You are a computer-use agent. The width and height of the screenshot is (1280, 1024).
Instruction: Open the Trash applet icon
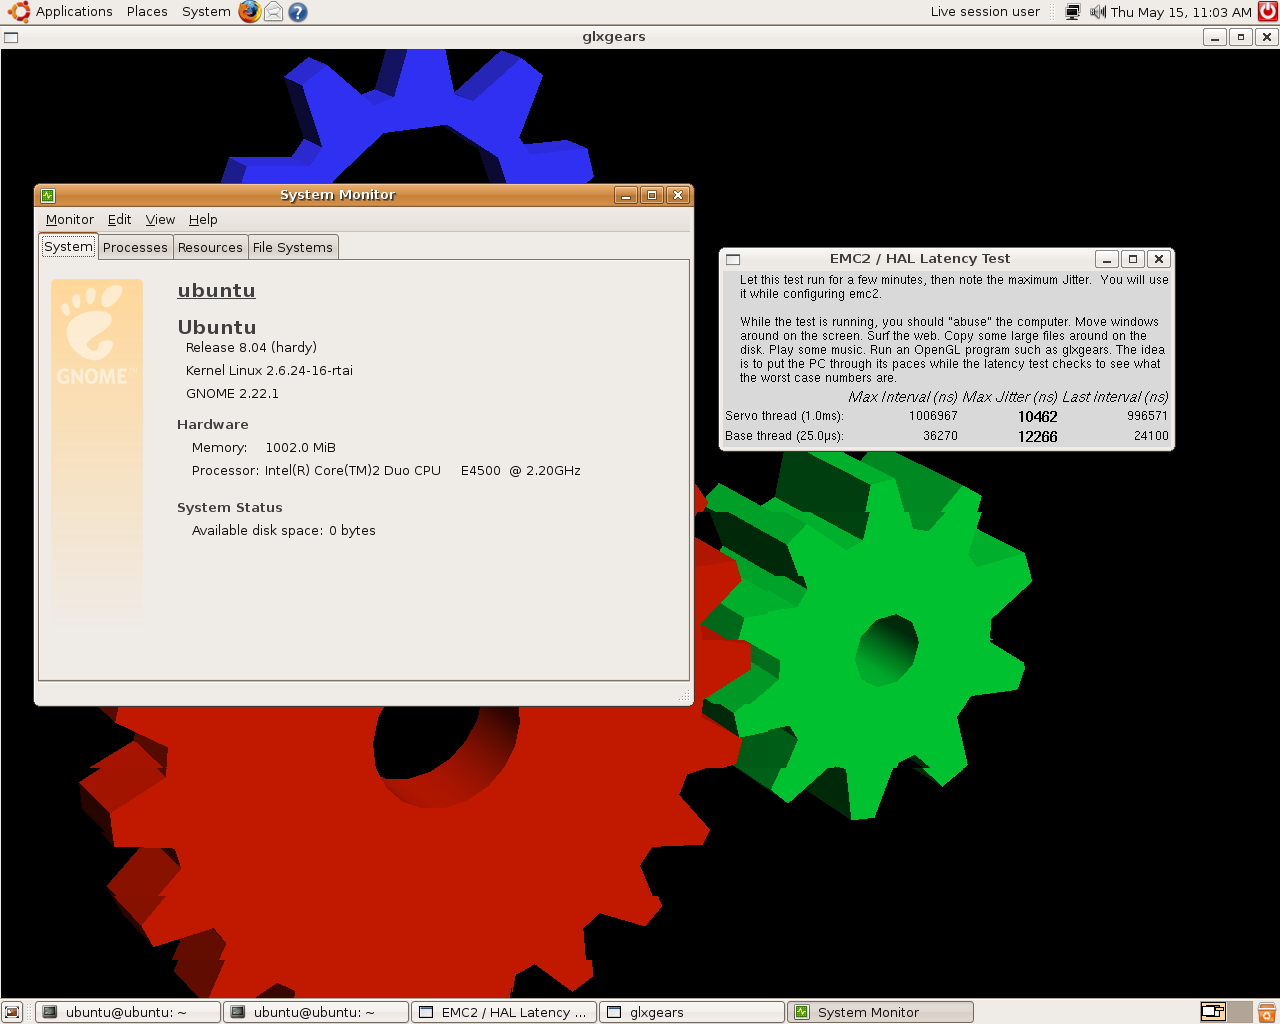[1267, 1012]
